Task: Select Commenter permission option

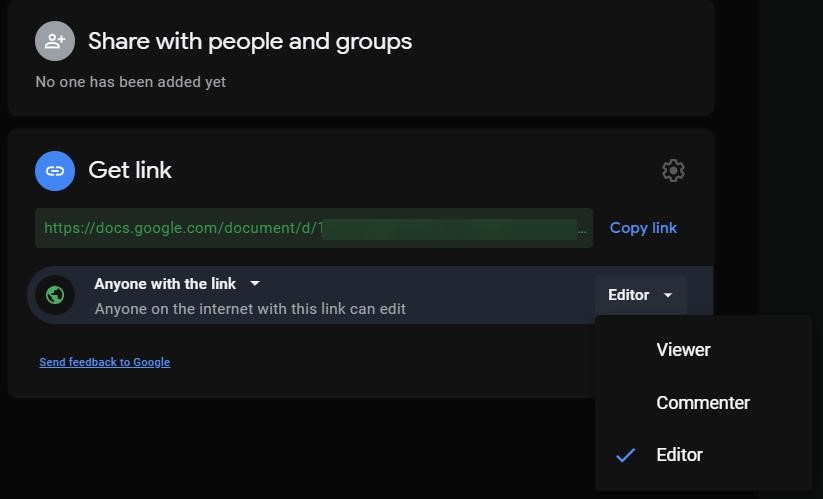Action: pos(702,403)
